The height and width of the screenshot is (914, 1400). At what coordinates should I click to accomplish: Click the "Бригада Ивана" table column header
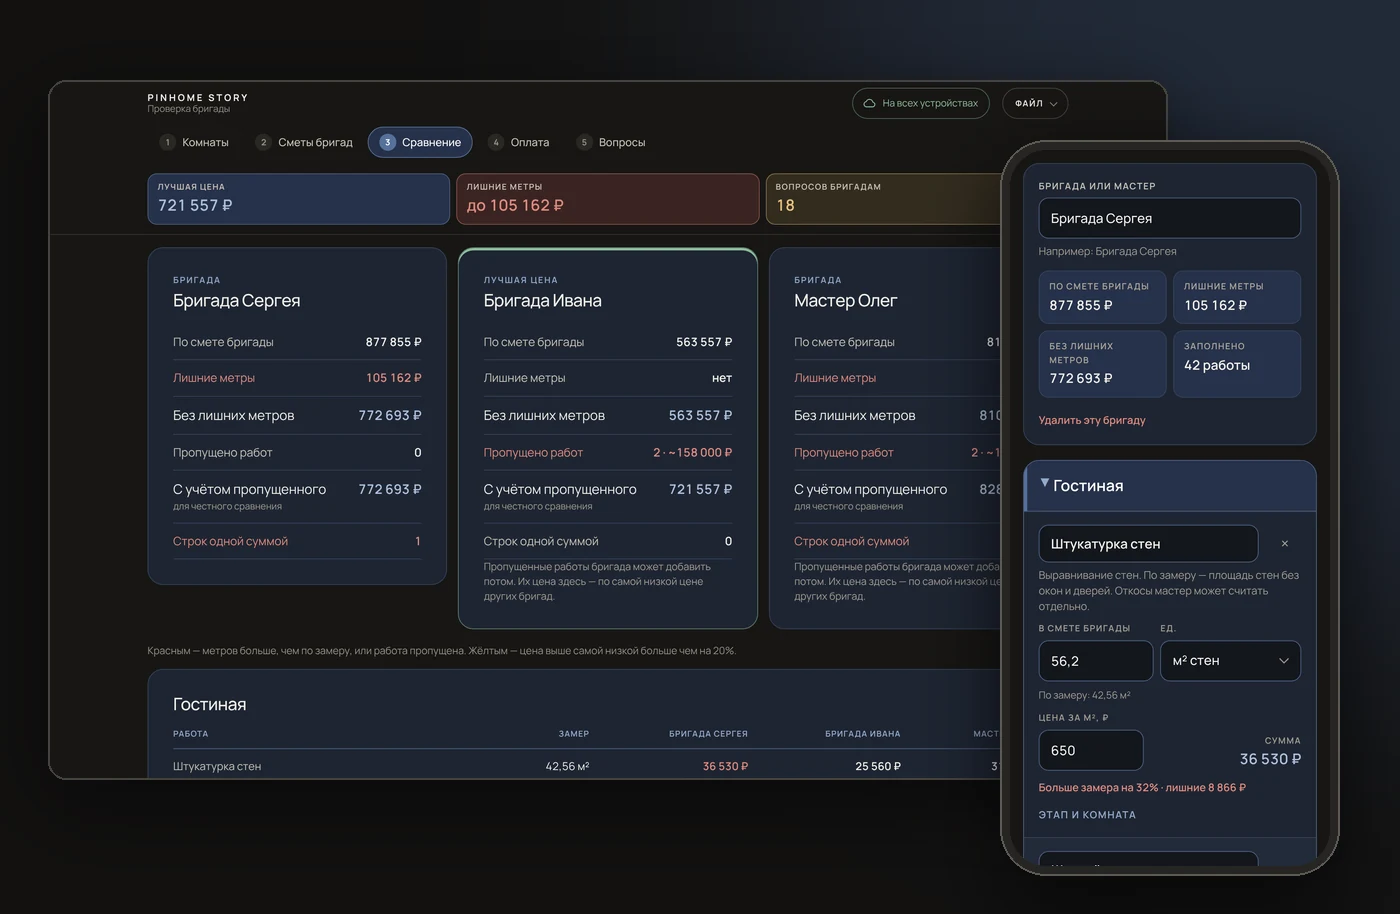click(862, 734)
